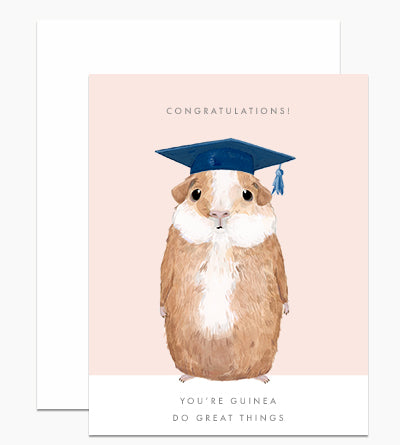Click the guinea pig's left foot

(185, 378)
